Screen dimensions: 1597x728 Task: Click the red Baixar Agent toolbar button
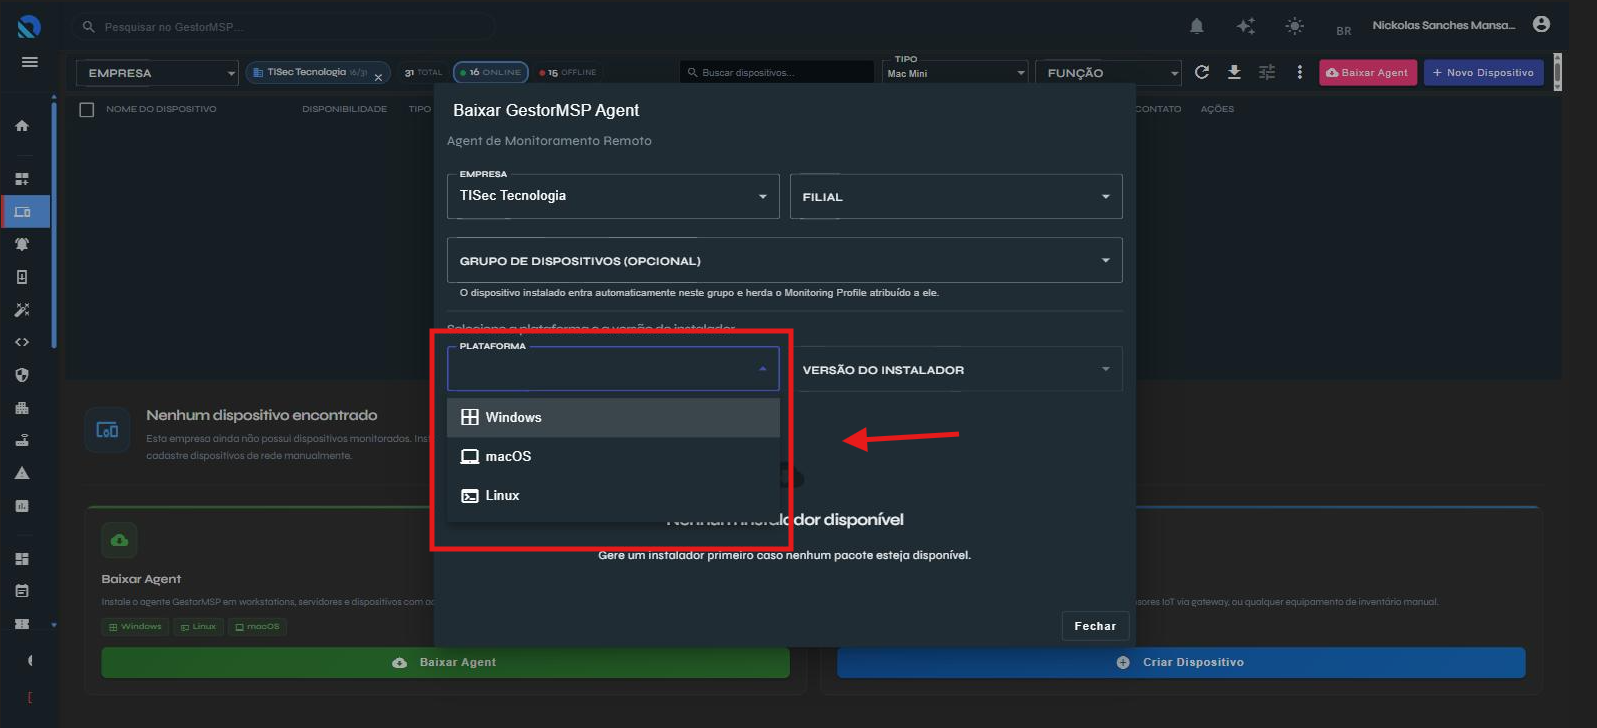point(1368,72)
